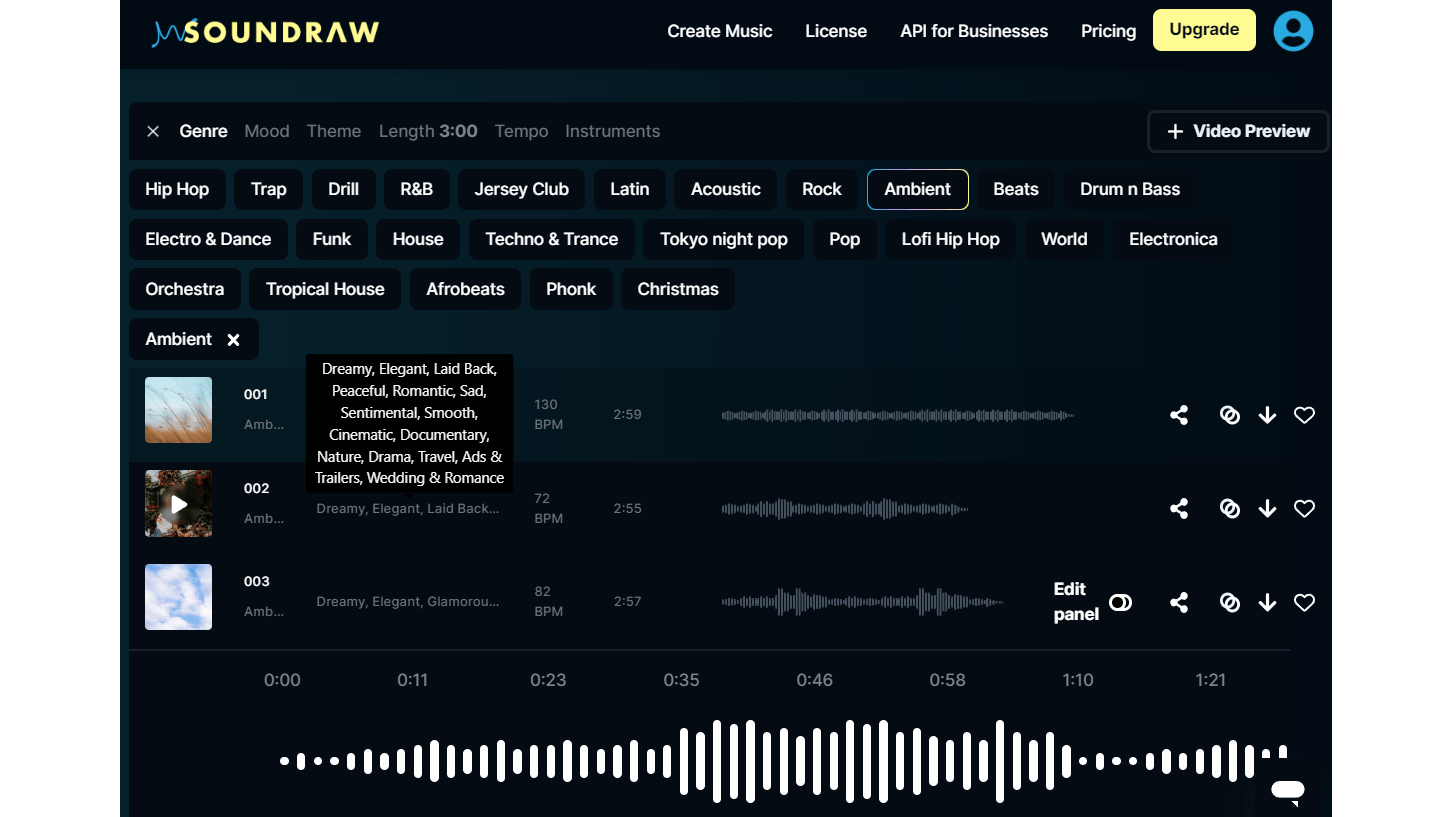The width and height of the screenshot is (1452, 817).
Task: Favorite track 002 with the heart
Action: click(1304, 508)
